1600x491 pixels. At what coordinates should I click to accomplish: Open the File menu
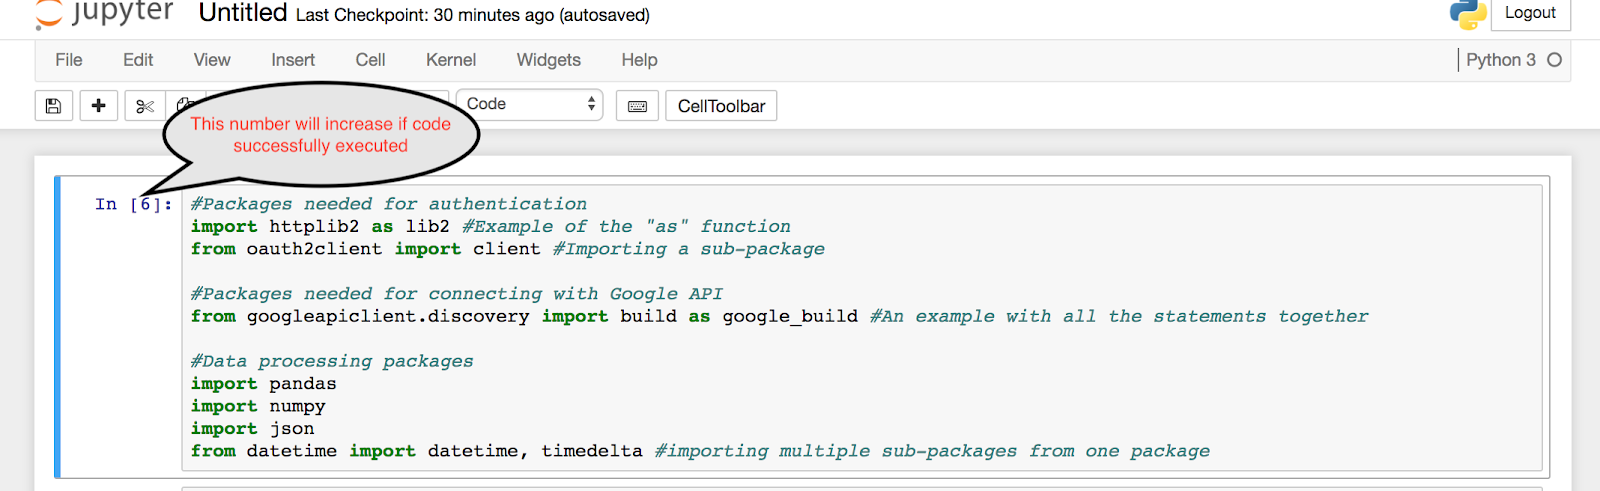(x=69, y=60)
